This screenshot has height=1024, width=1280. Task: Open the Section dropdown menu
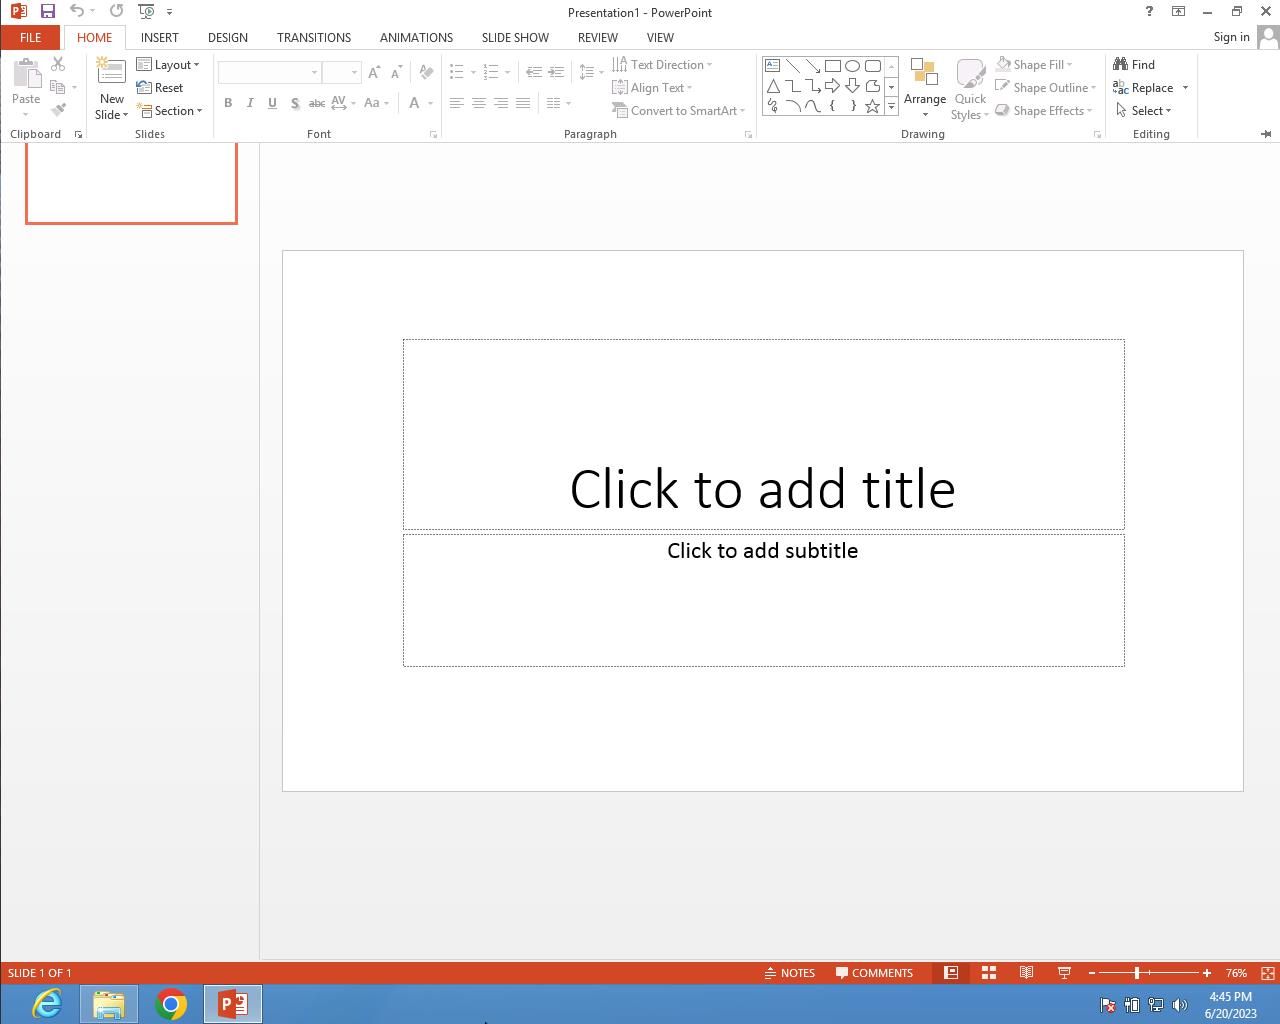(171, 111)
